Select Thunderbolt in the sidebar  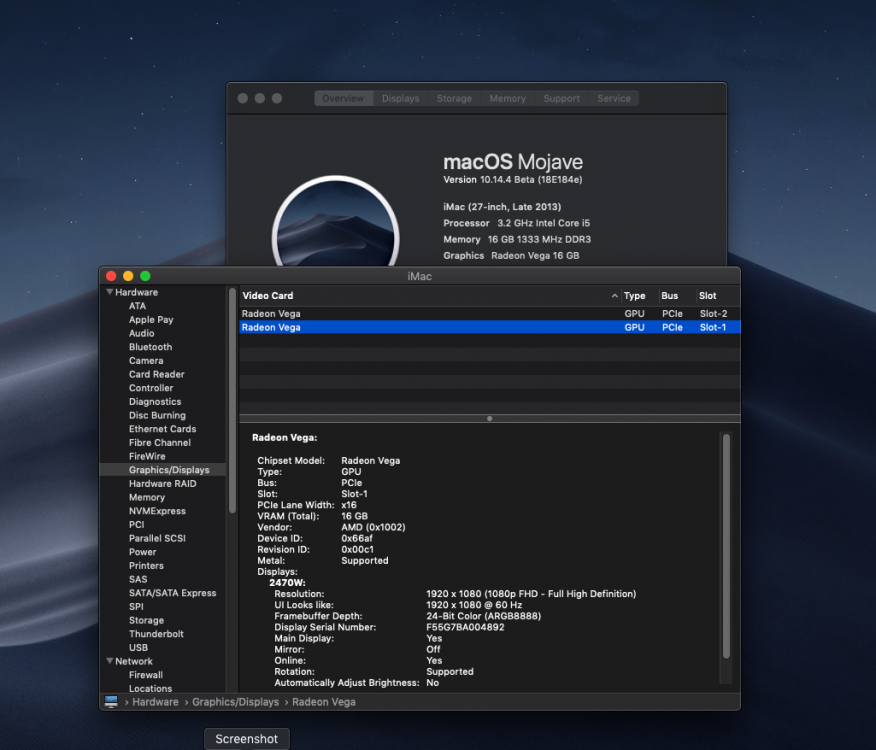(x=156, y=634)
